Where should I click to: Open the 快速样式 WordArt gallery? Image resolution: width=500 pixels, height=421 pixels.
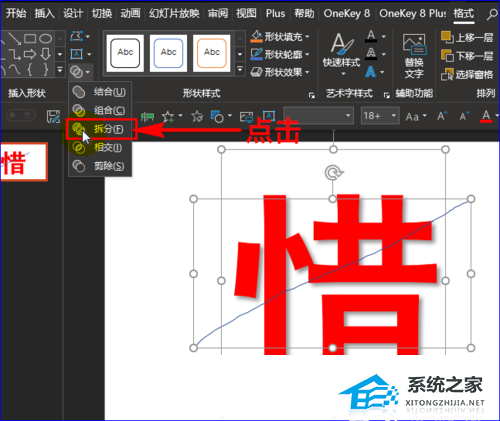342,53
